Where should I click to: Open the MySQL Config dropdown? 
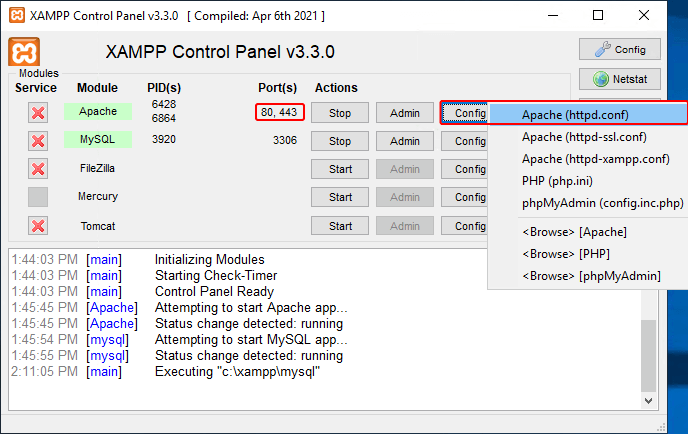[465, 141]
